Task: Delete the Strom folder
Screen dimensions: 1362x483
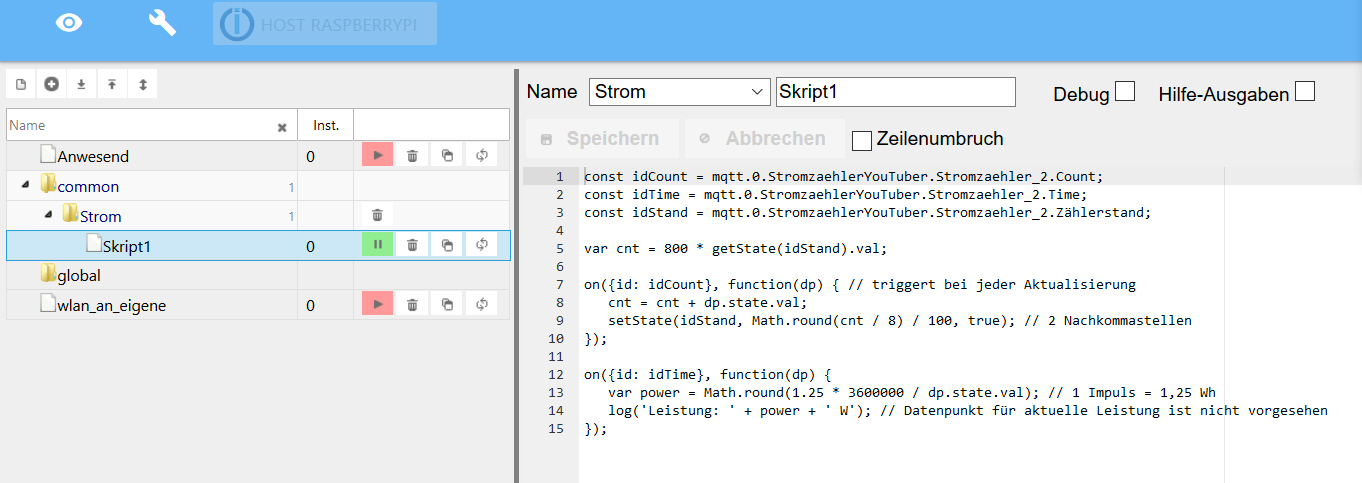Action: point(377,215)
